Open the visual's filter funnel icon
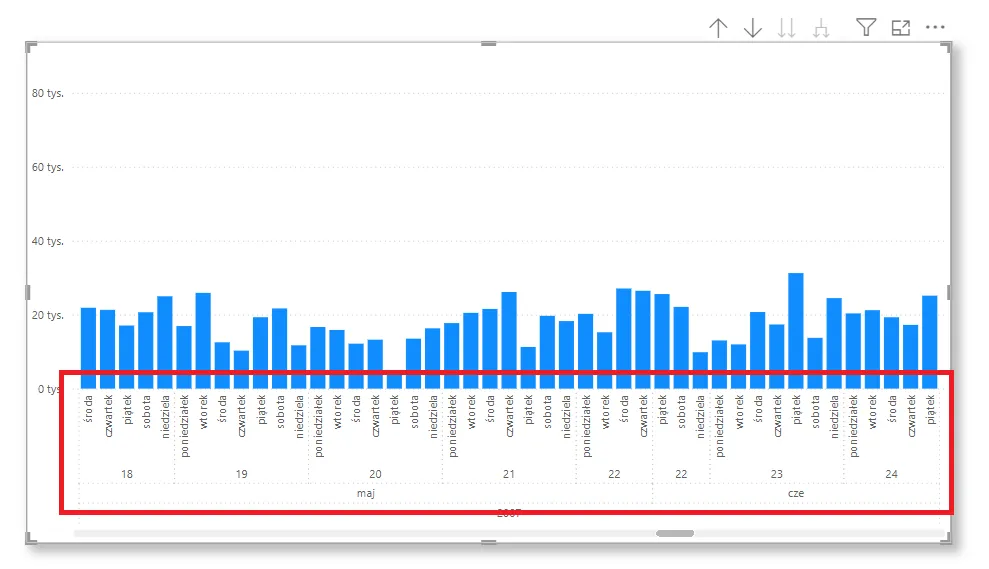 866,28
